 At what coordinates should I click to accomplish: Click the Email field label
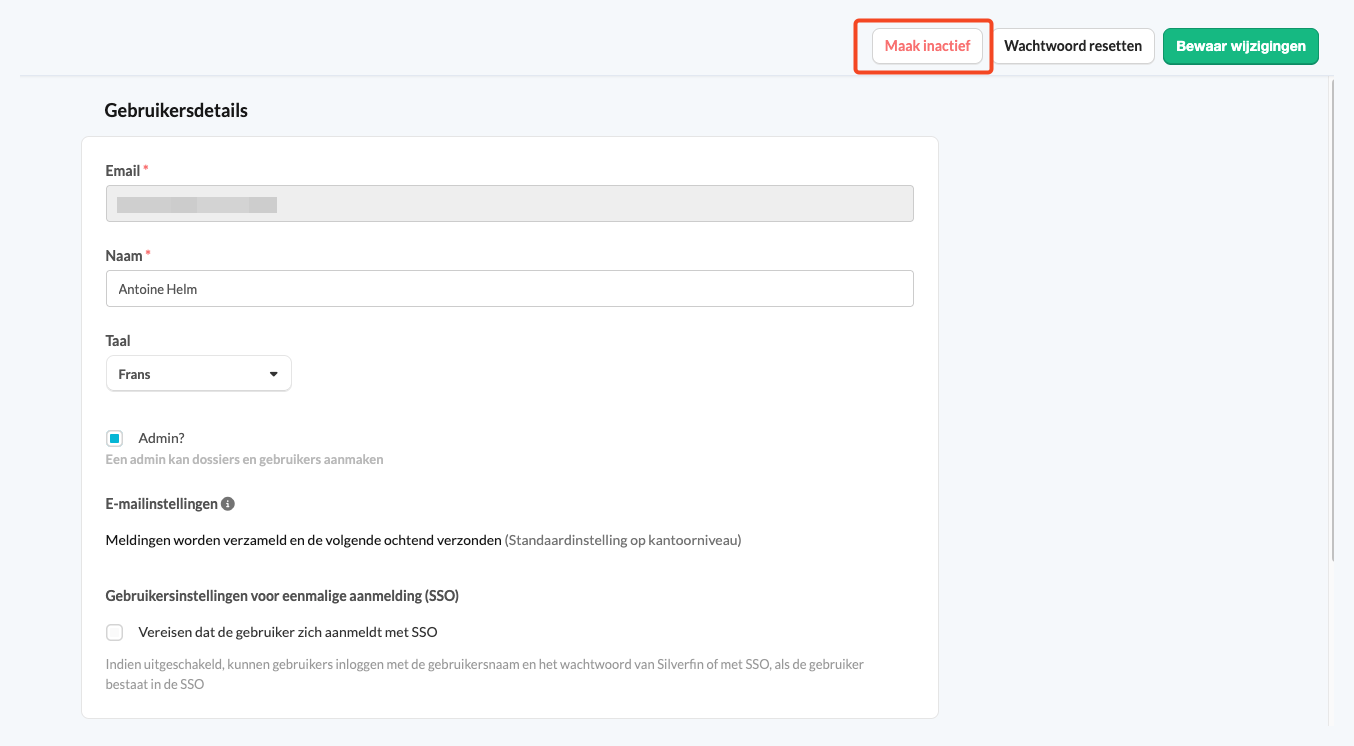[123, 171]
